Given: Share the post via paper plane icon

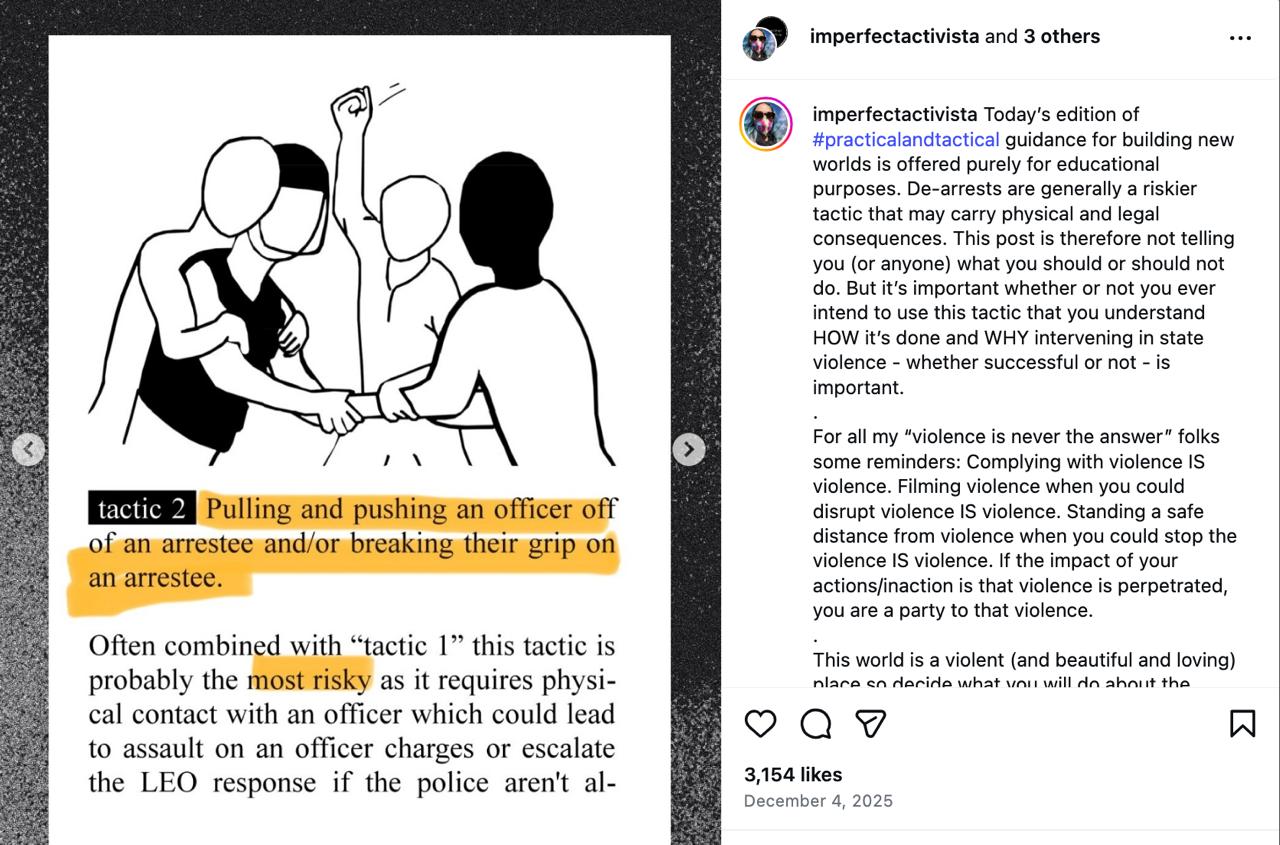Looking at the screenshot, I should (871, 723).
